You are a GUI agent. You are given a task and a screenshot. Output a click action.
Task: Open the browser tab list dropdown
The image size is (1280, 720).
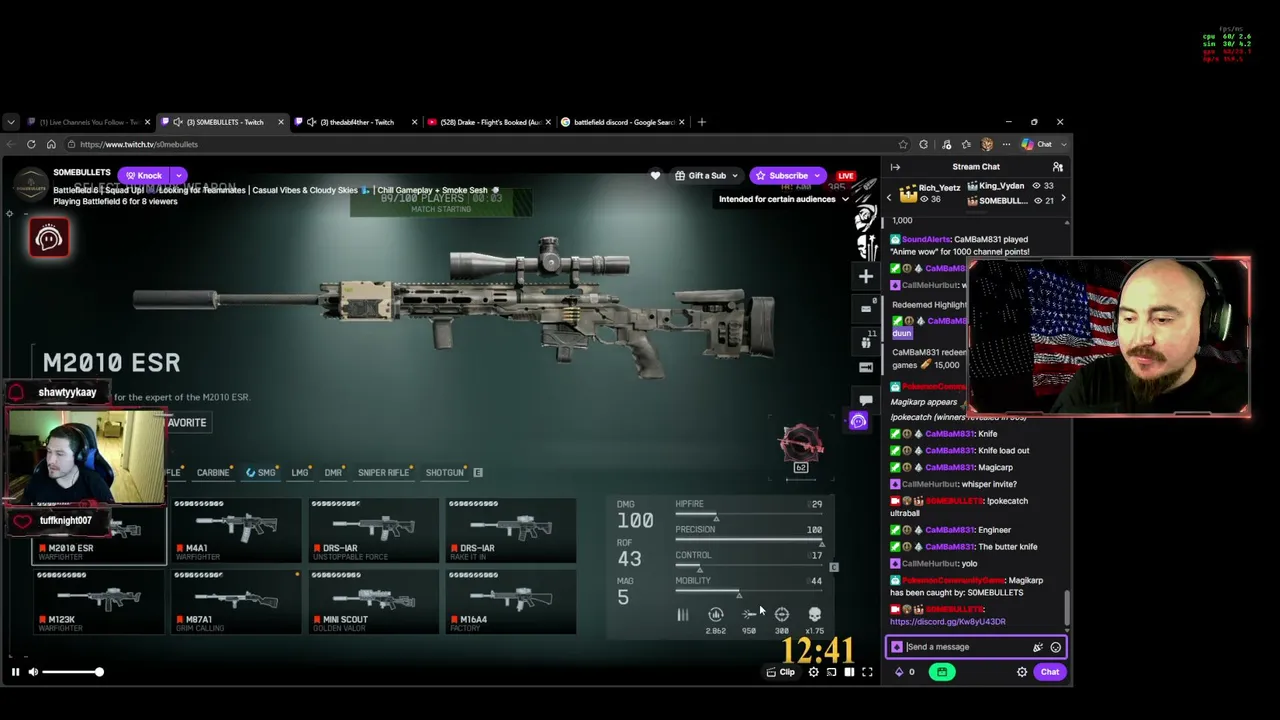tap(11, 122)
